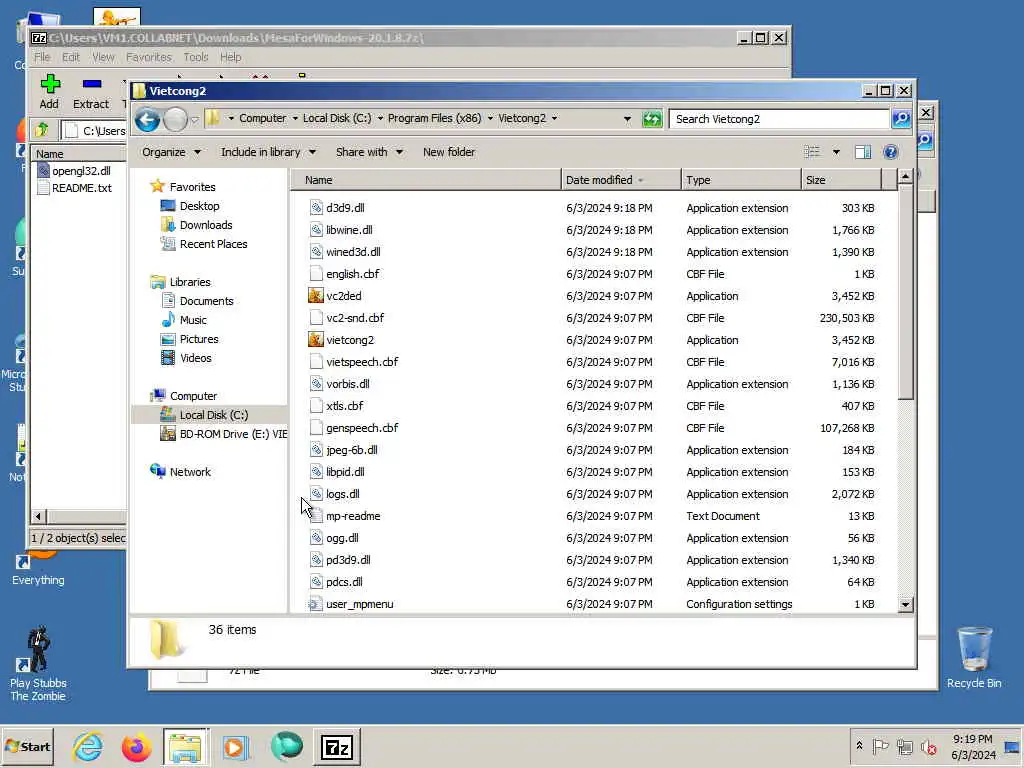Open recent pages dropdown next to Forward button

pos(194,120)
